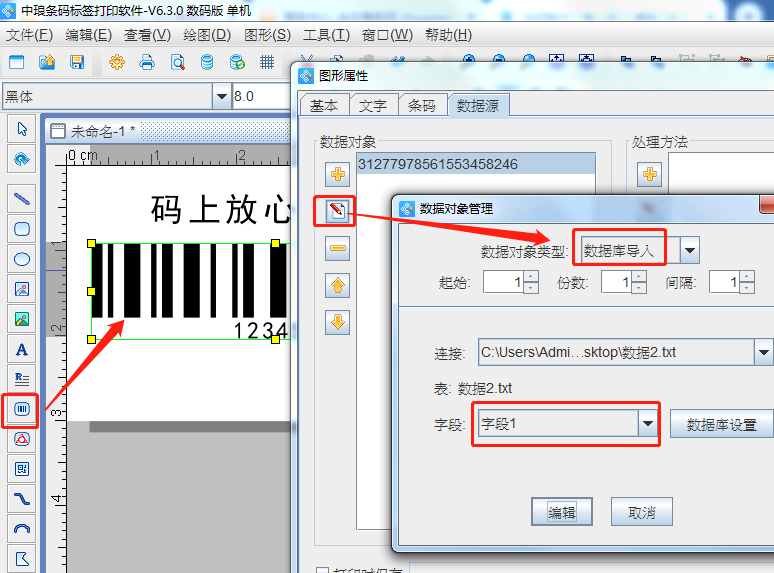Click the 编辑 button in dialog

[561, 512]
